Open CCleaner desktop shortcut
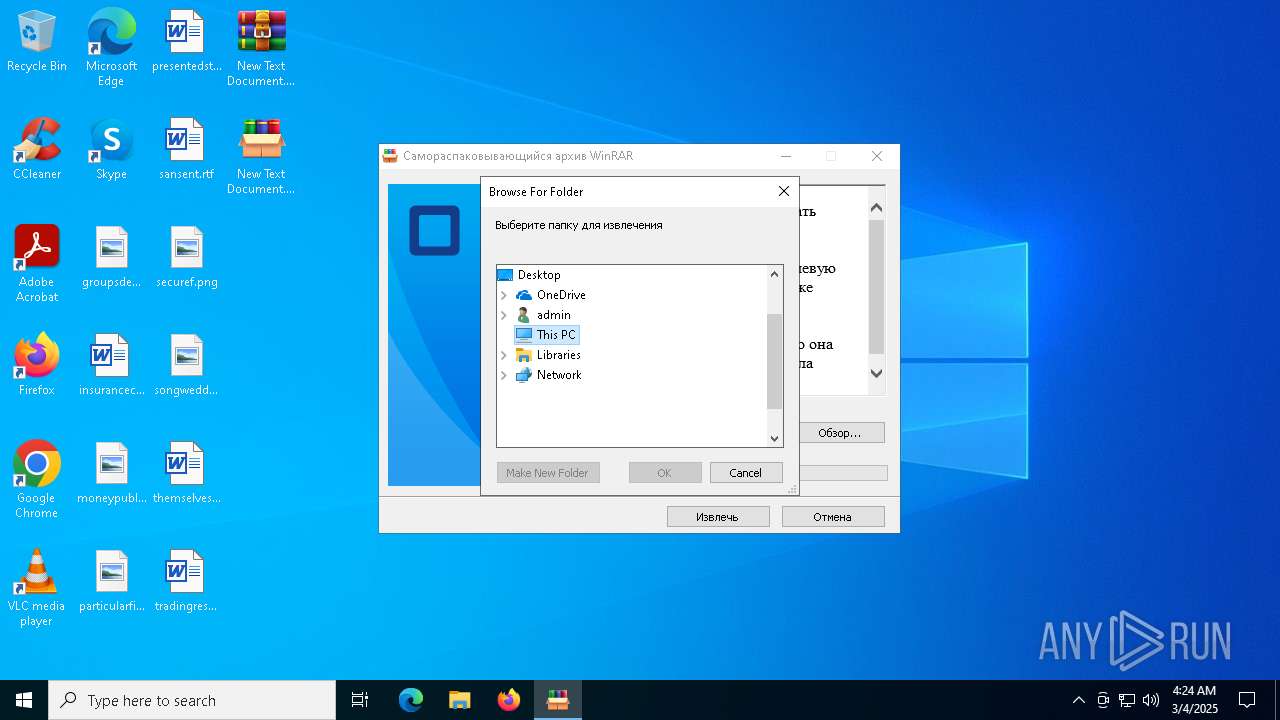 click(37, 149)
